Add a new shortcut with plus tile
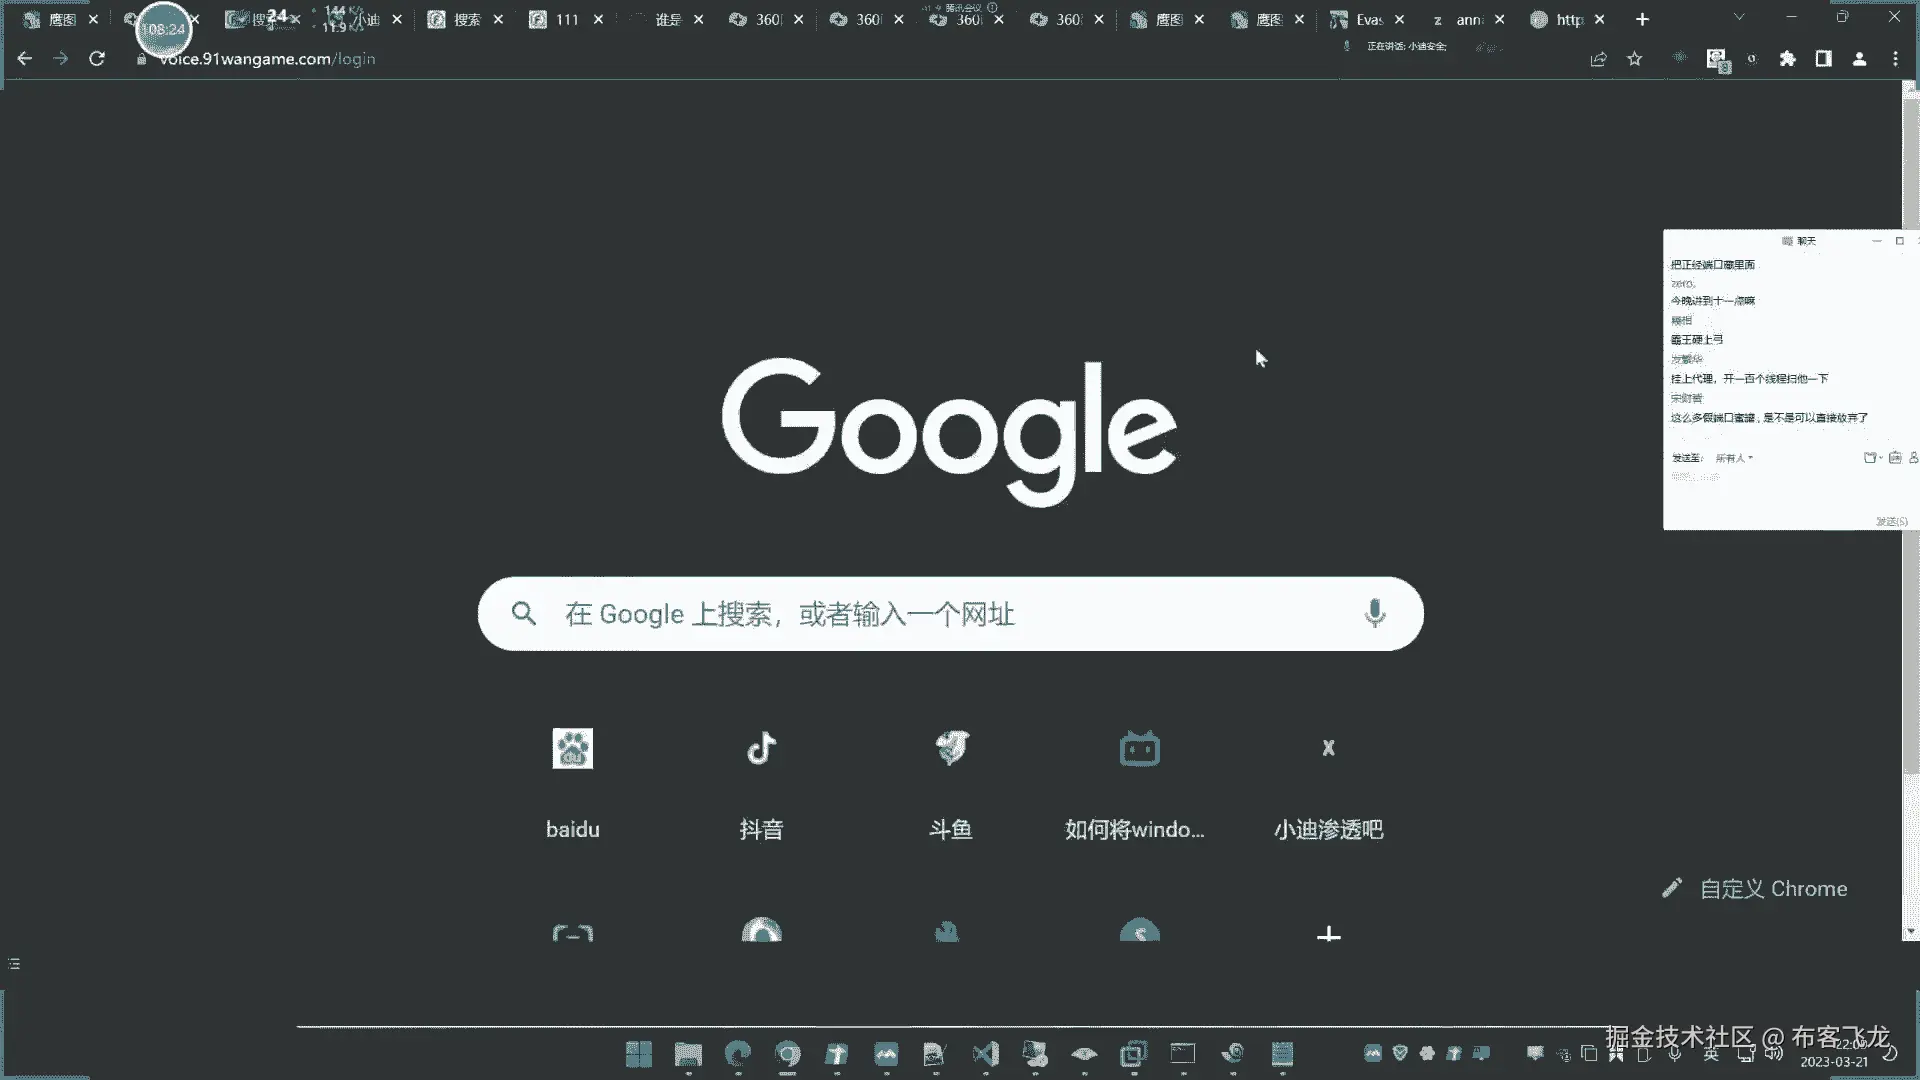The height and width of the screenshot is (1080, 1920). coord(1328,934)
